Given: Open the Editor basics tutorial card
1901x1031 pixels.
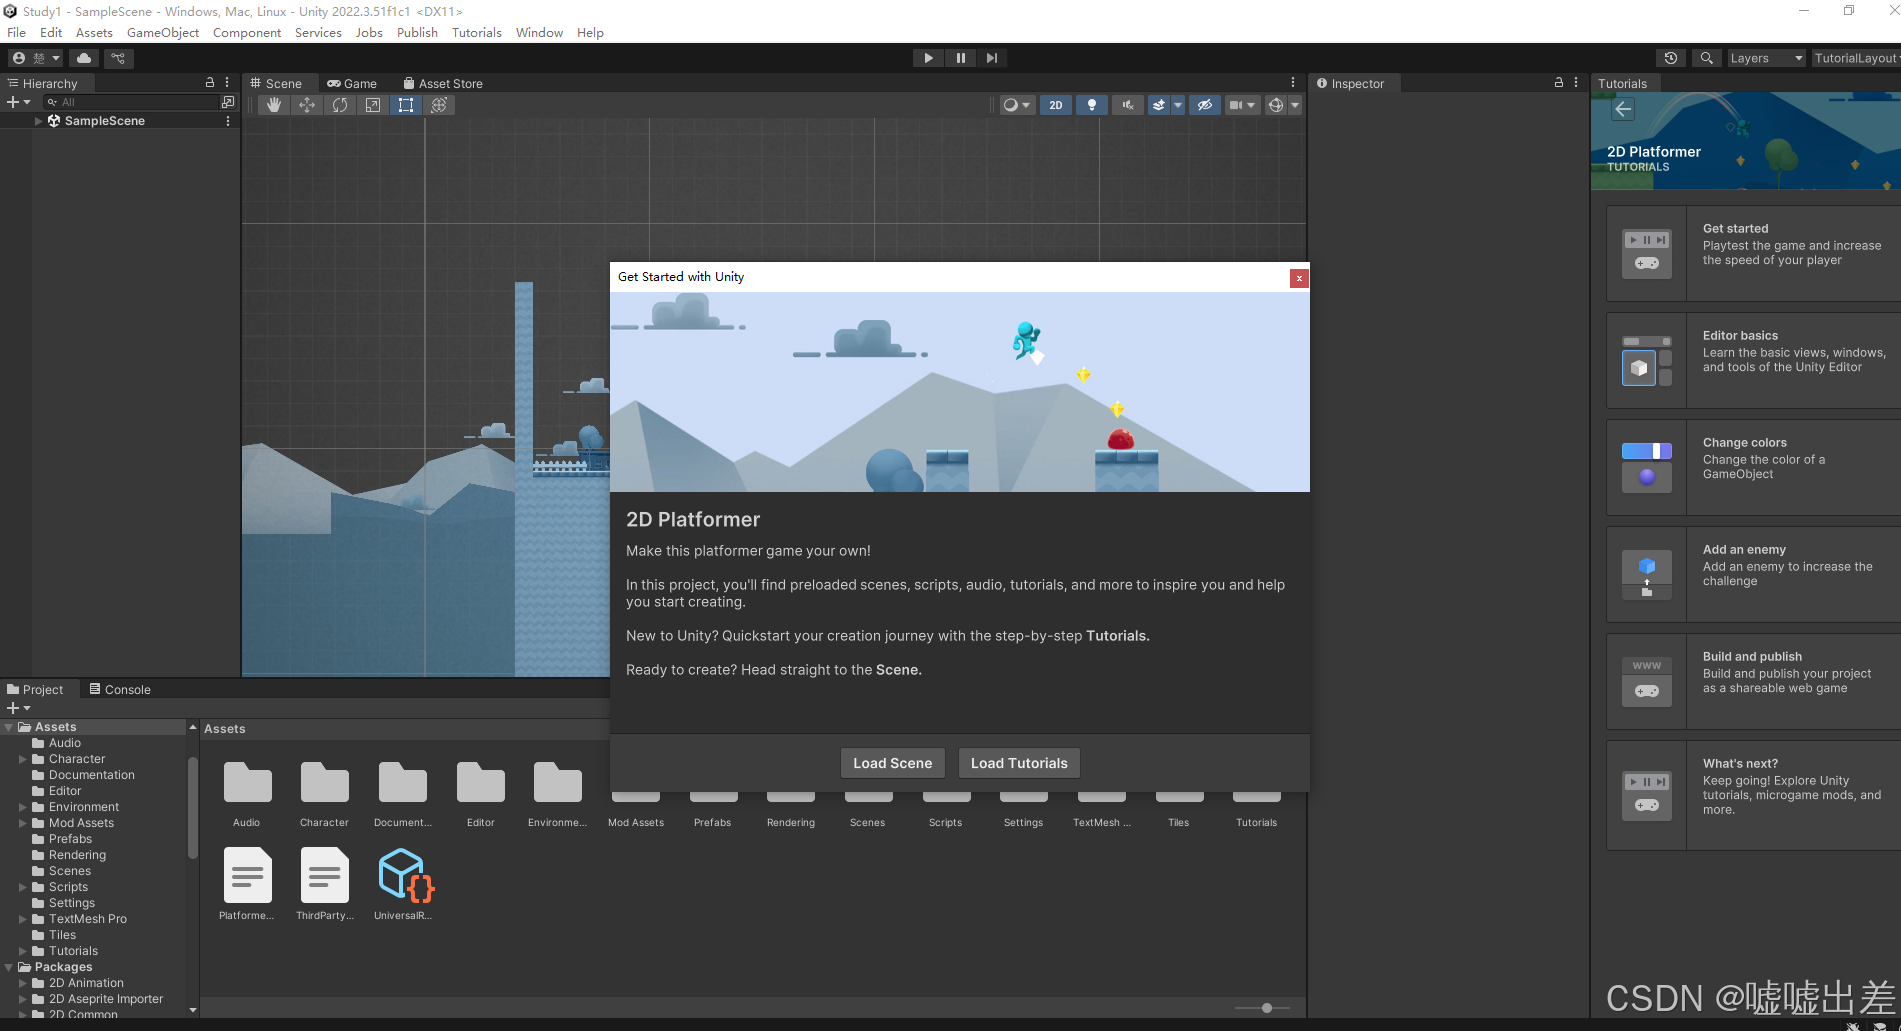Looking at the screenshot, I should coord(1753,361).
